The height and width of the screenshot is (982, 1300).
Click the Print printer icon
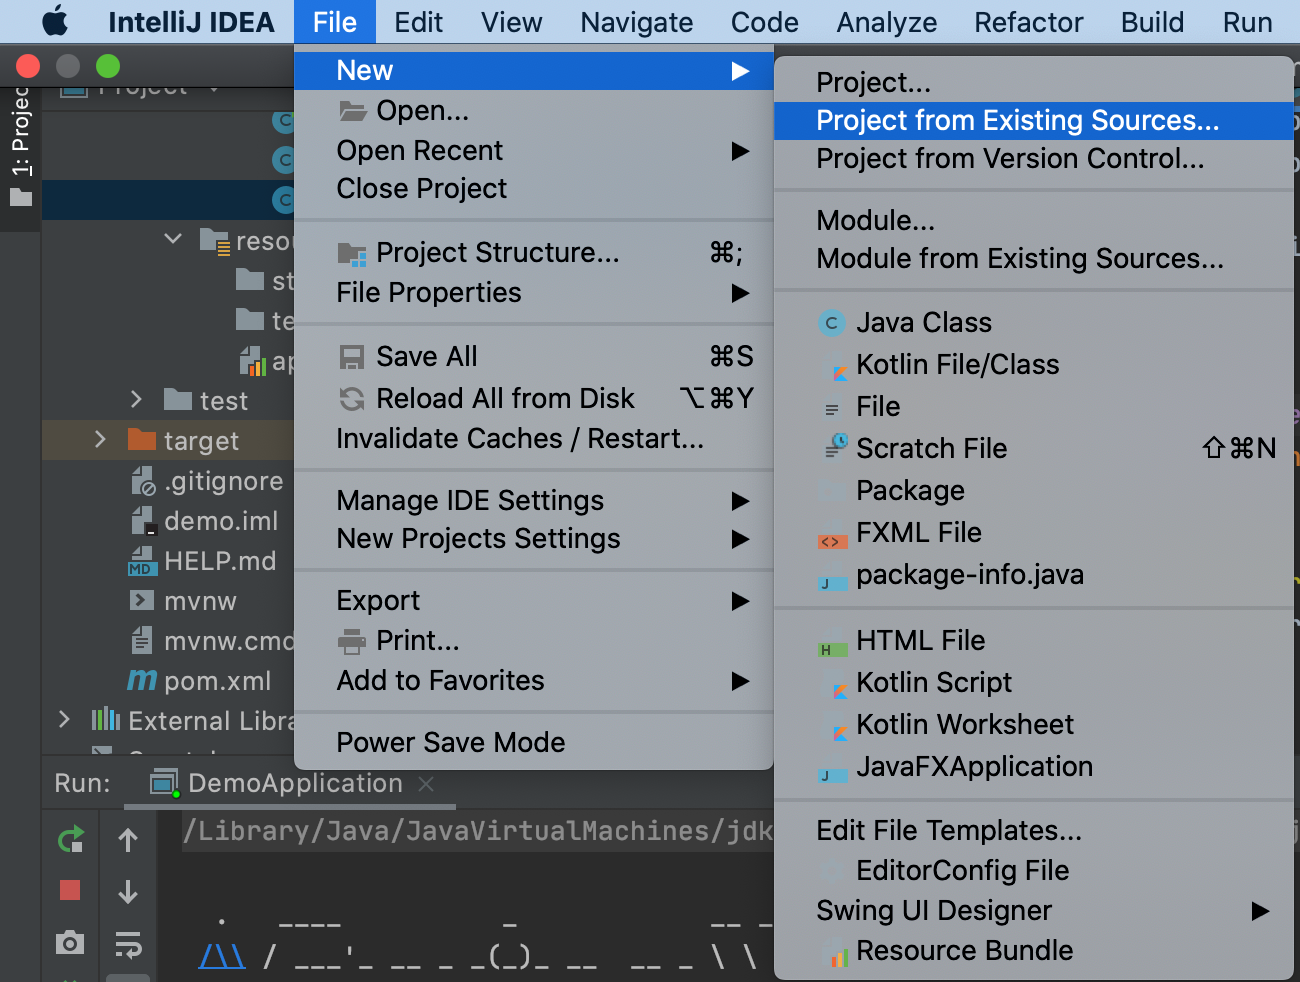352,641
